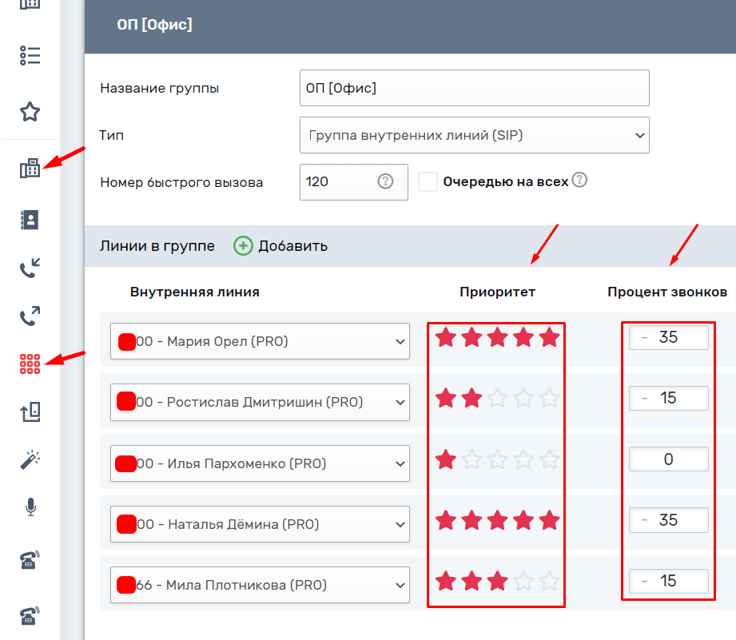This screenshot has width=736, height=640.
Task: Click the "Название группы" text field
Action: click(x=474, y=87)
